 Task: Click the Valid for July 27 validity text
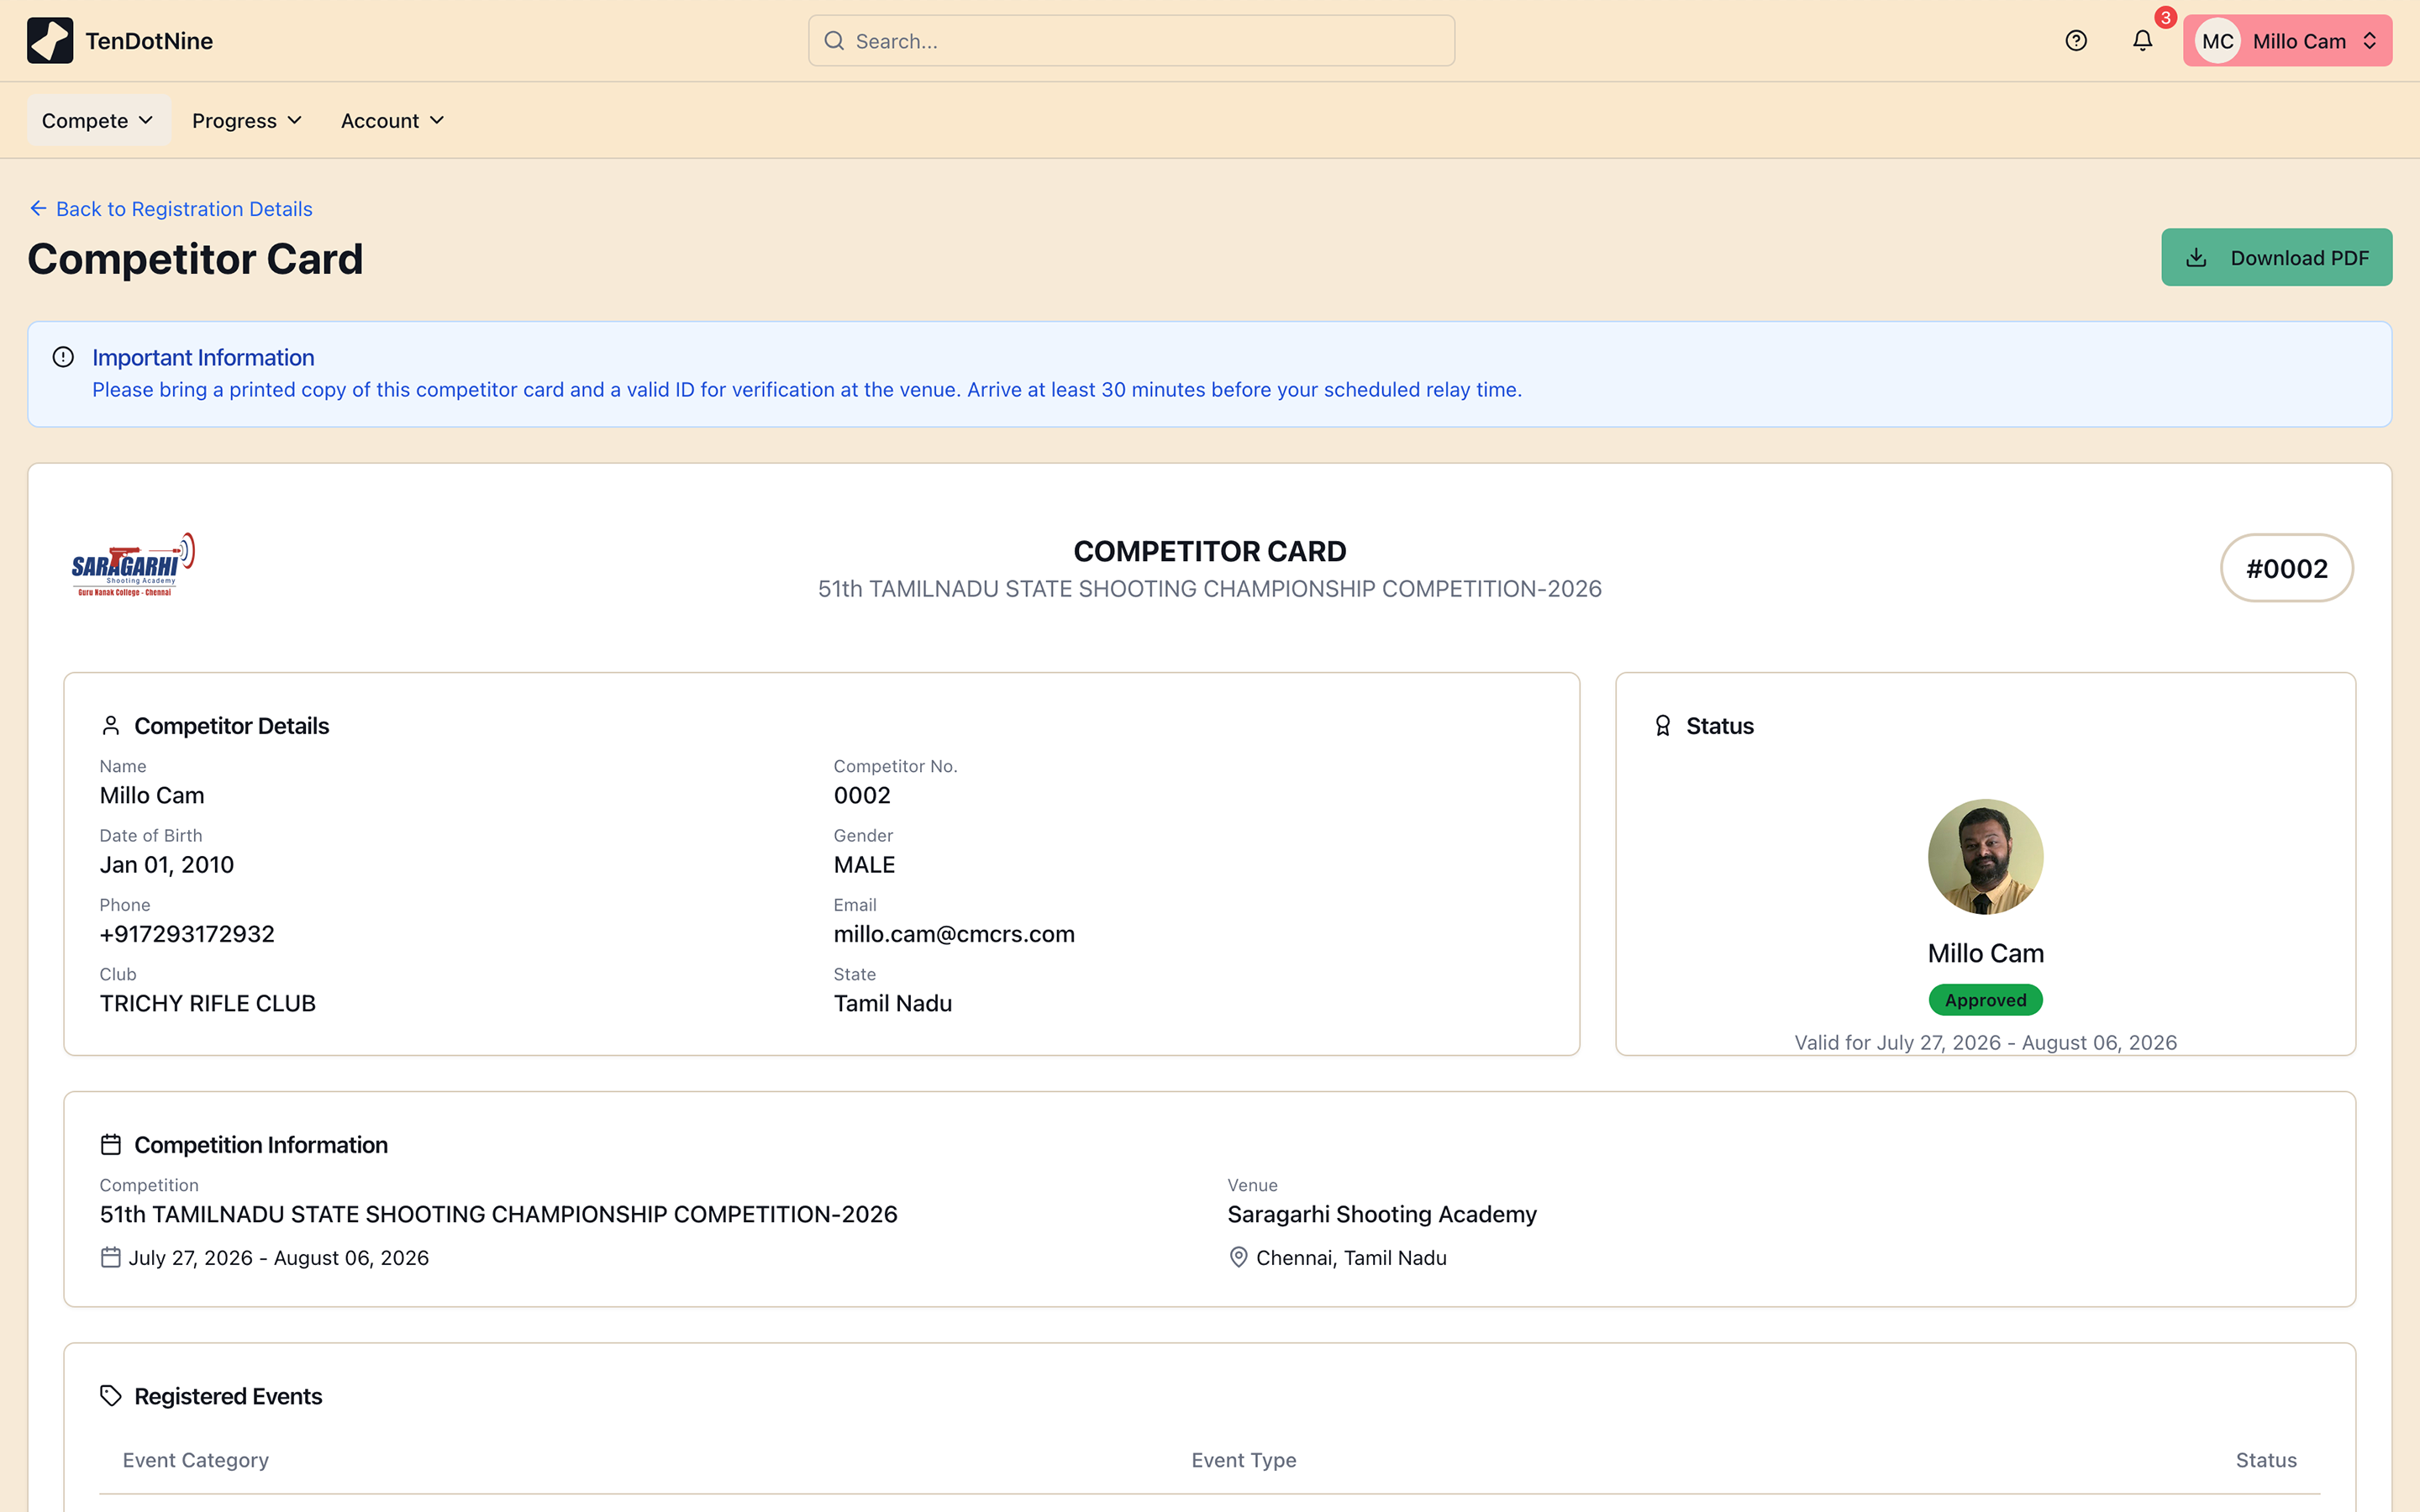point(1985,1042)
